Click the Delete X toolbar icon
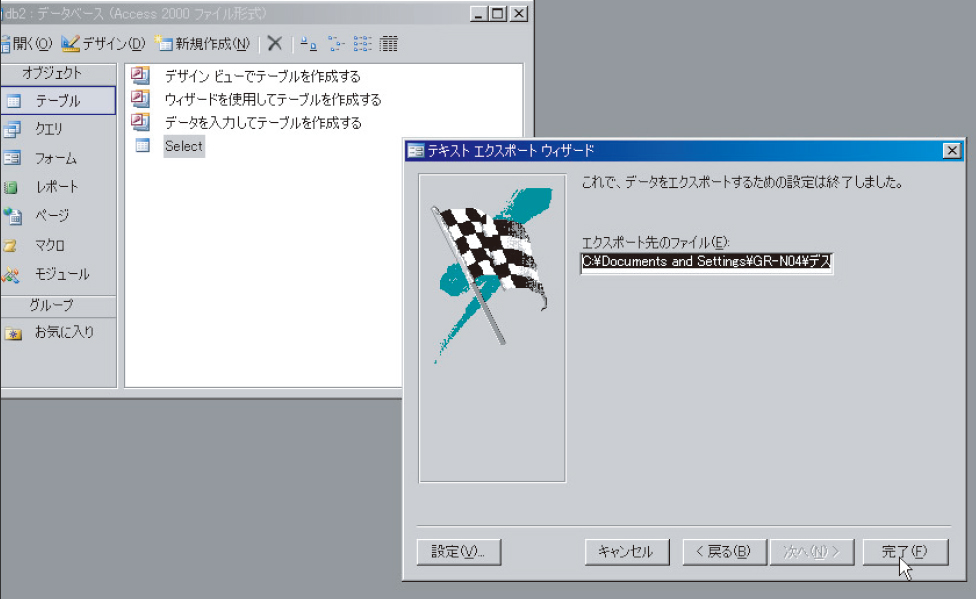The image size is (976, 599). 274,44
